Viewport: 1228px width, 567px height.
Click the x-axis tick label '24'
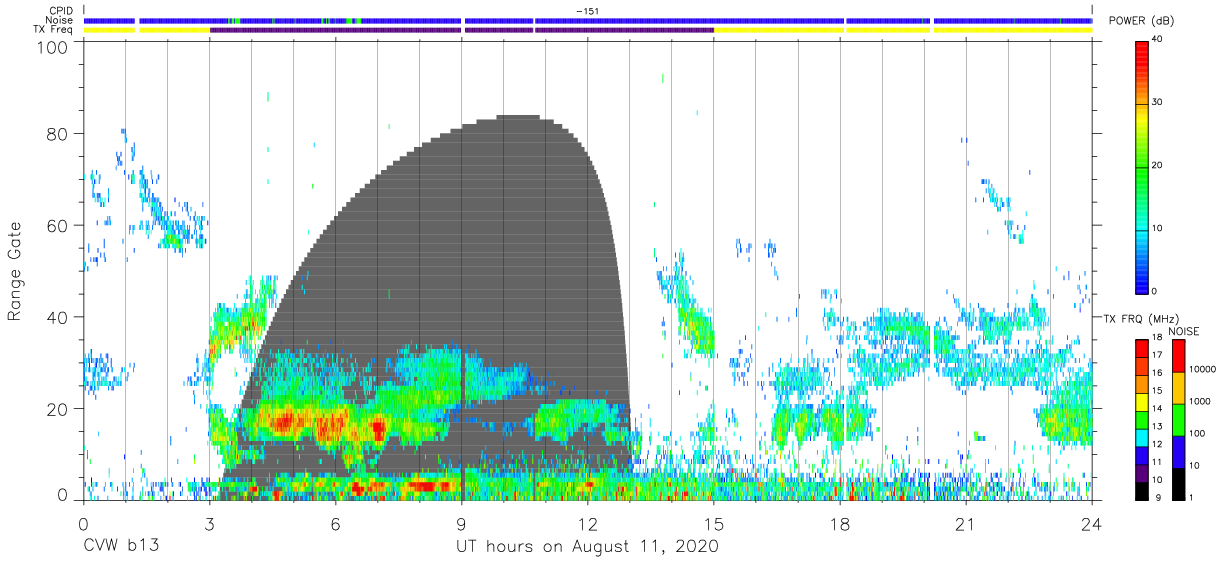1092,525
